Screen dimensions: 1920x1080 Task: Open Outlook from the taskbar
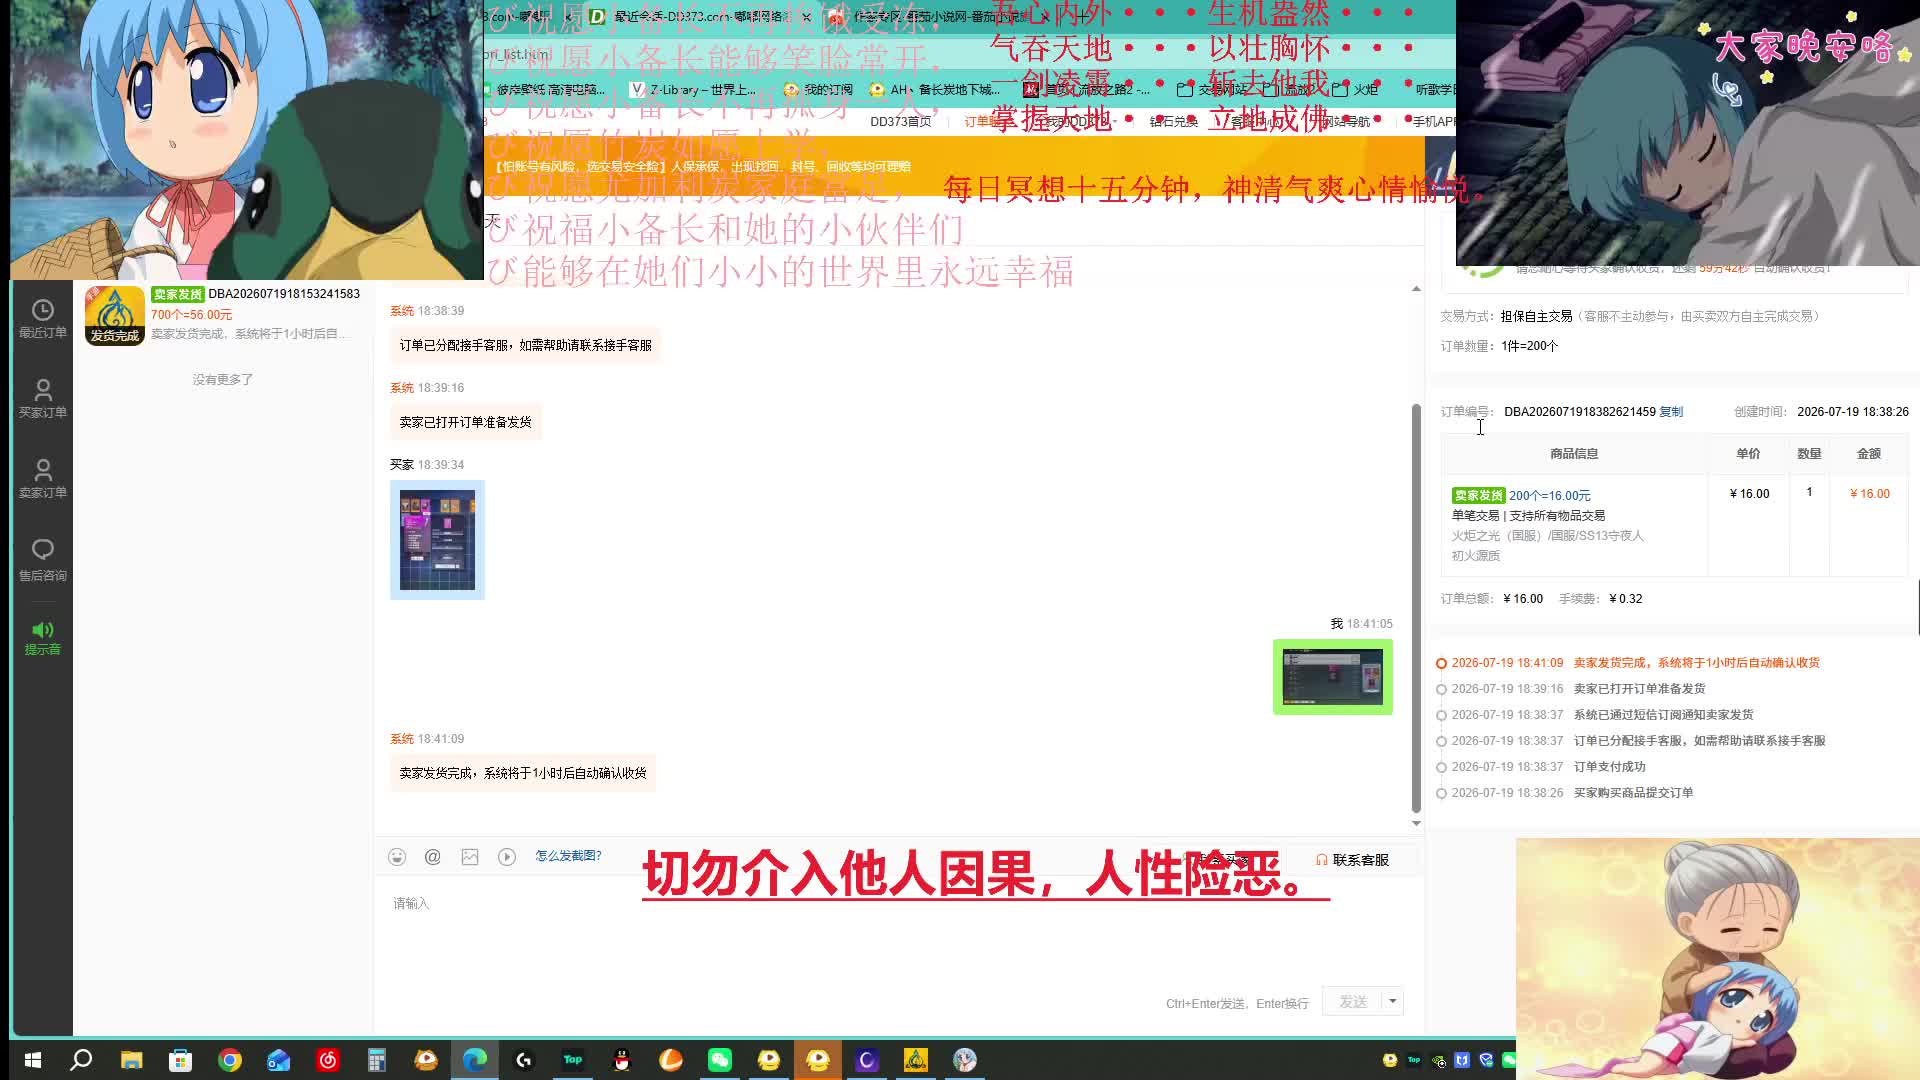point(279,1060)
